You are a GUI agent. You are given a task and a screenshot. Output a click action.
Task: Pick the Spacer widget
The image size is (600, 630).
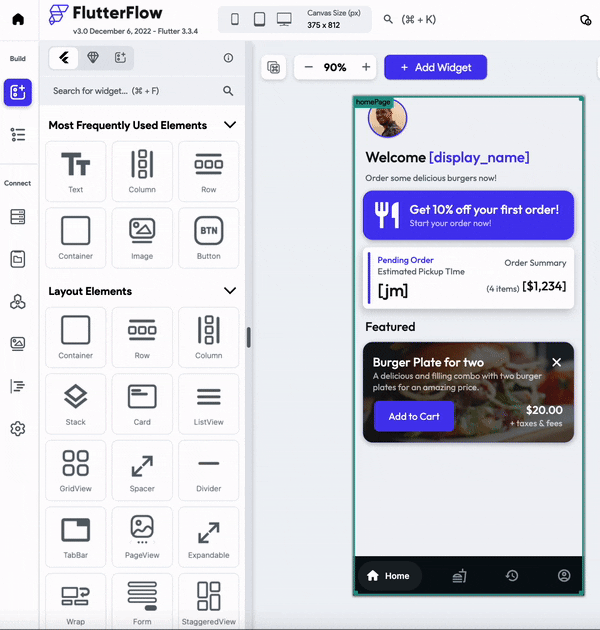(142, 470)
